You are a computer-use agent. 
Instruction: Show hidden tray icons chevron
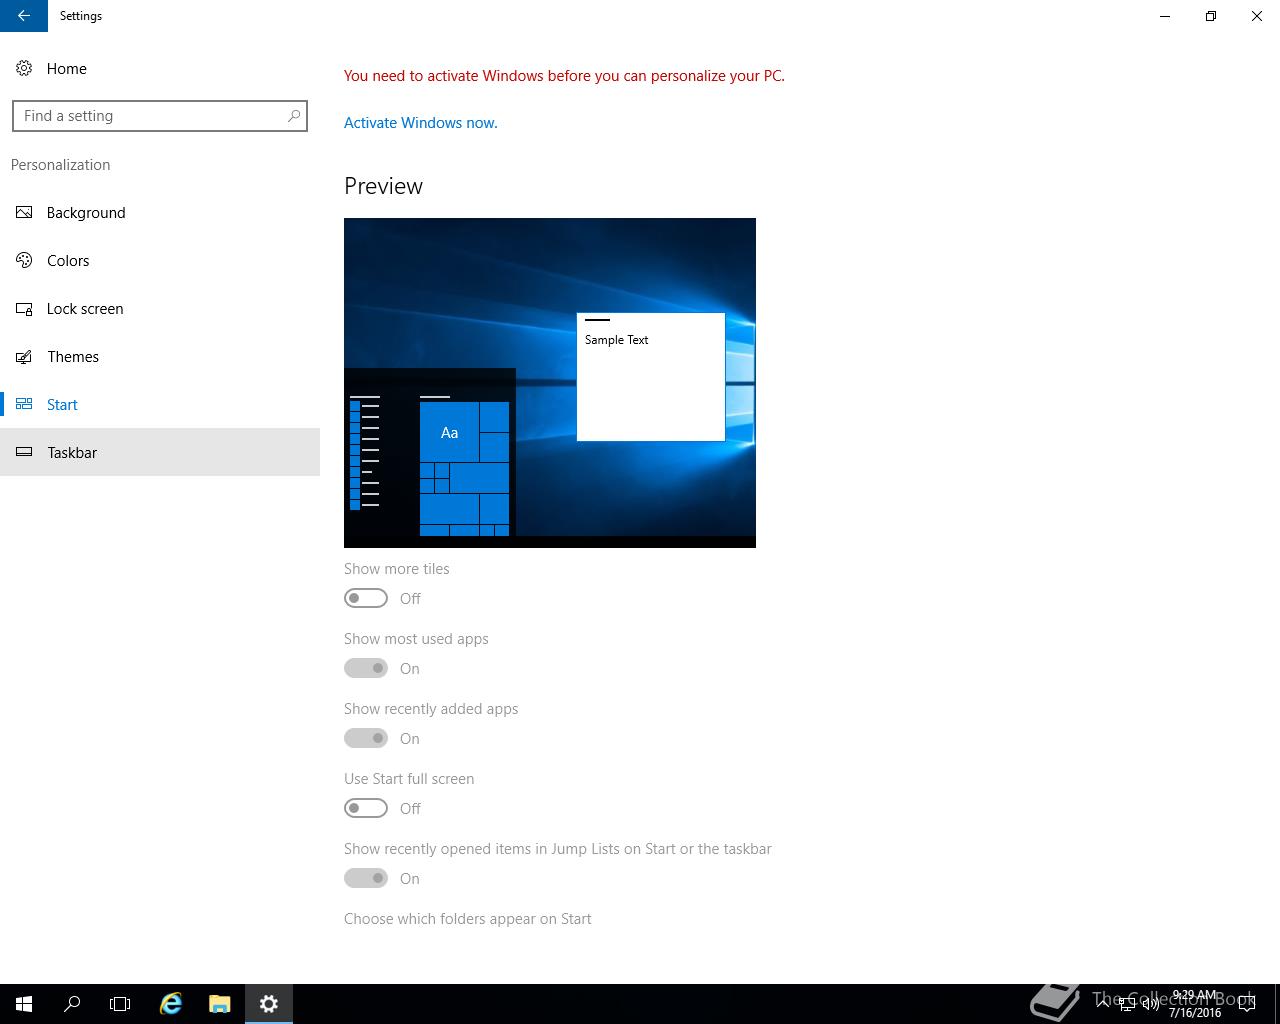[1102, 1004]
